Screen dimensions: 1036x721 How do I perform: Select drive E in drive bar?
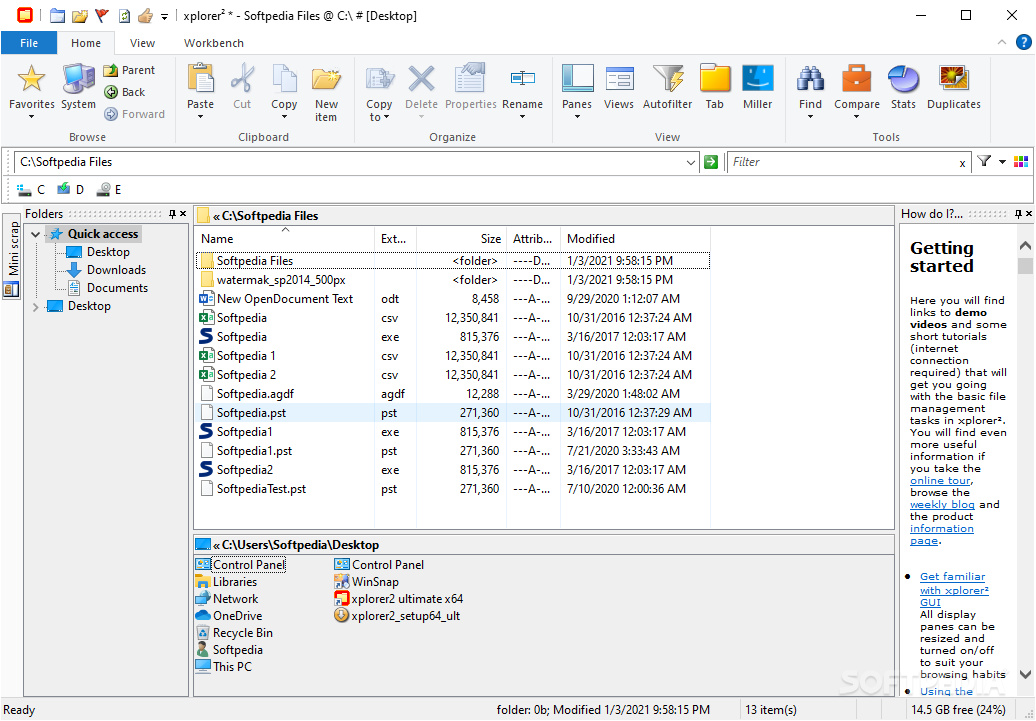coord(108,190)
